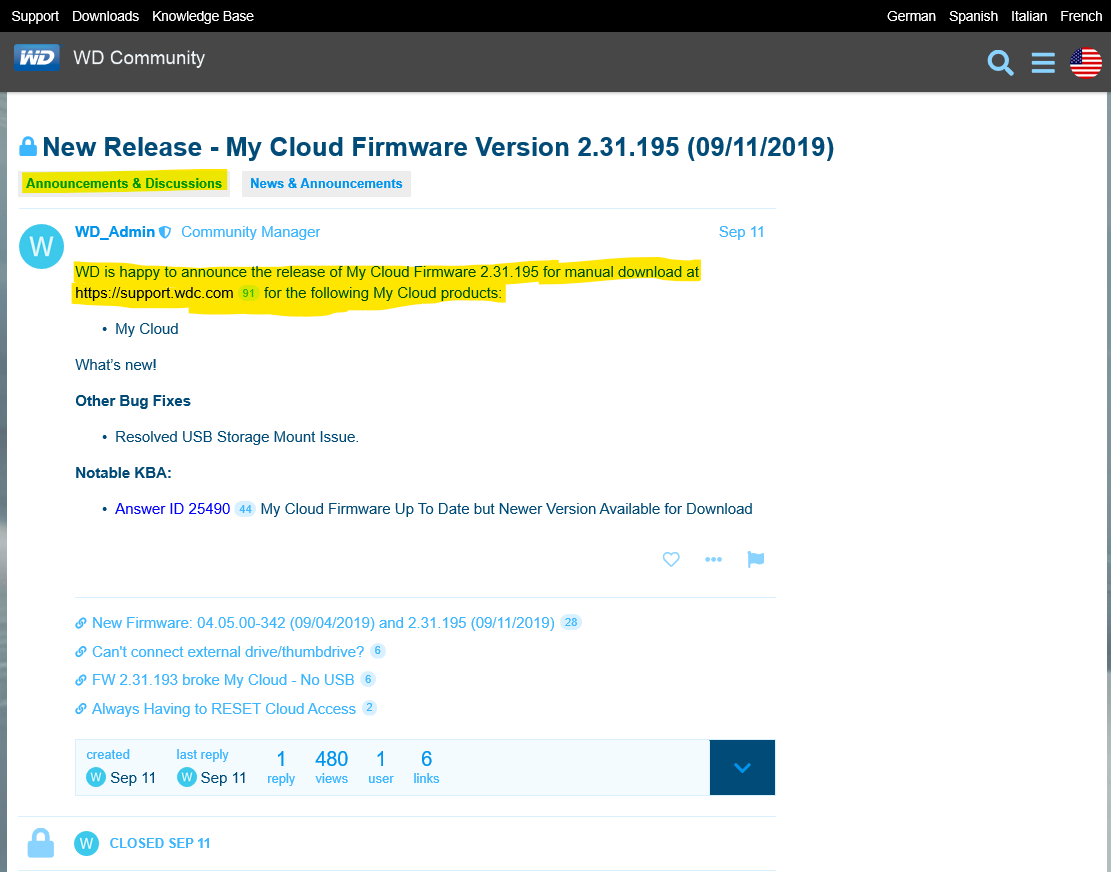The width and height of the screenshot is (1111, 872).
Task: Click the Sep 11 post date link
Action: pos(741,232)
